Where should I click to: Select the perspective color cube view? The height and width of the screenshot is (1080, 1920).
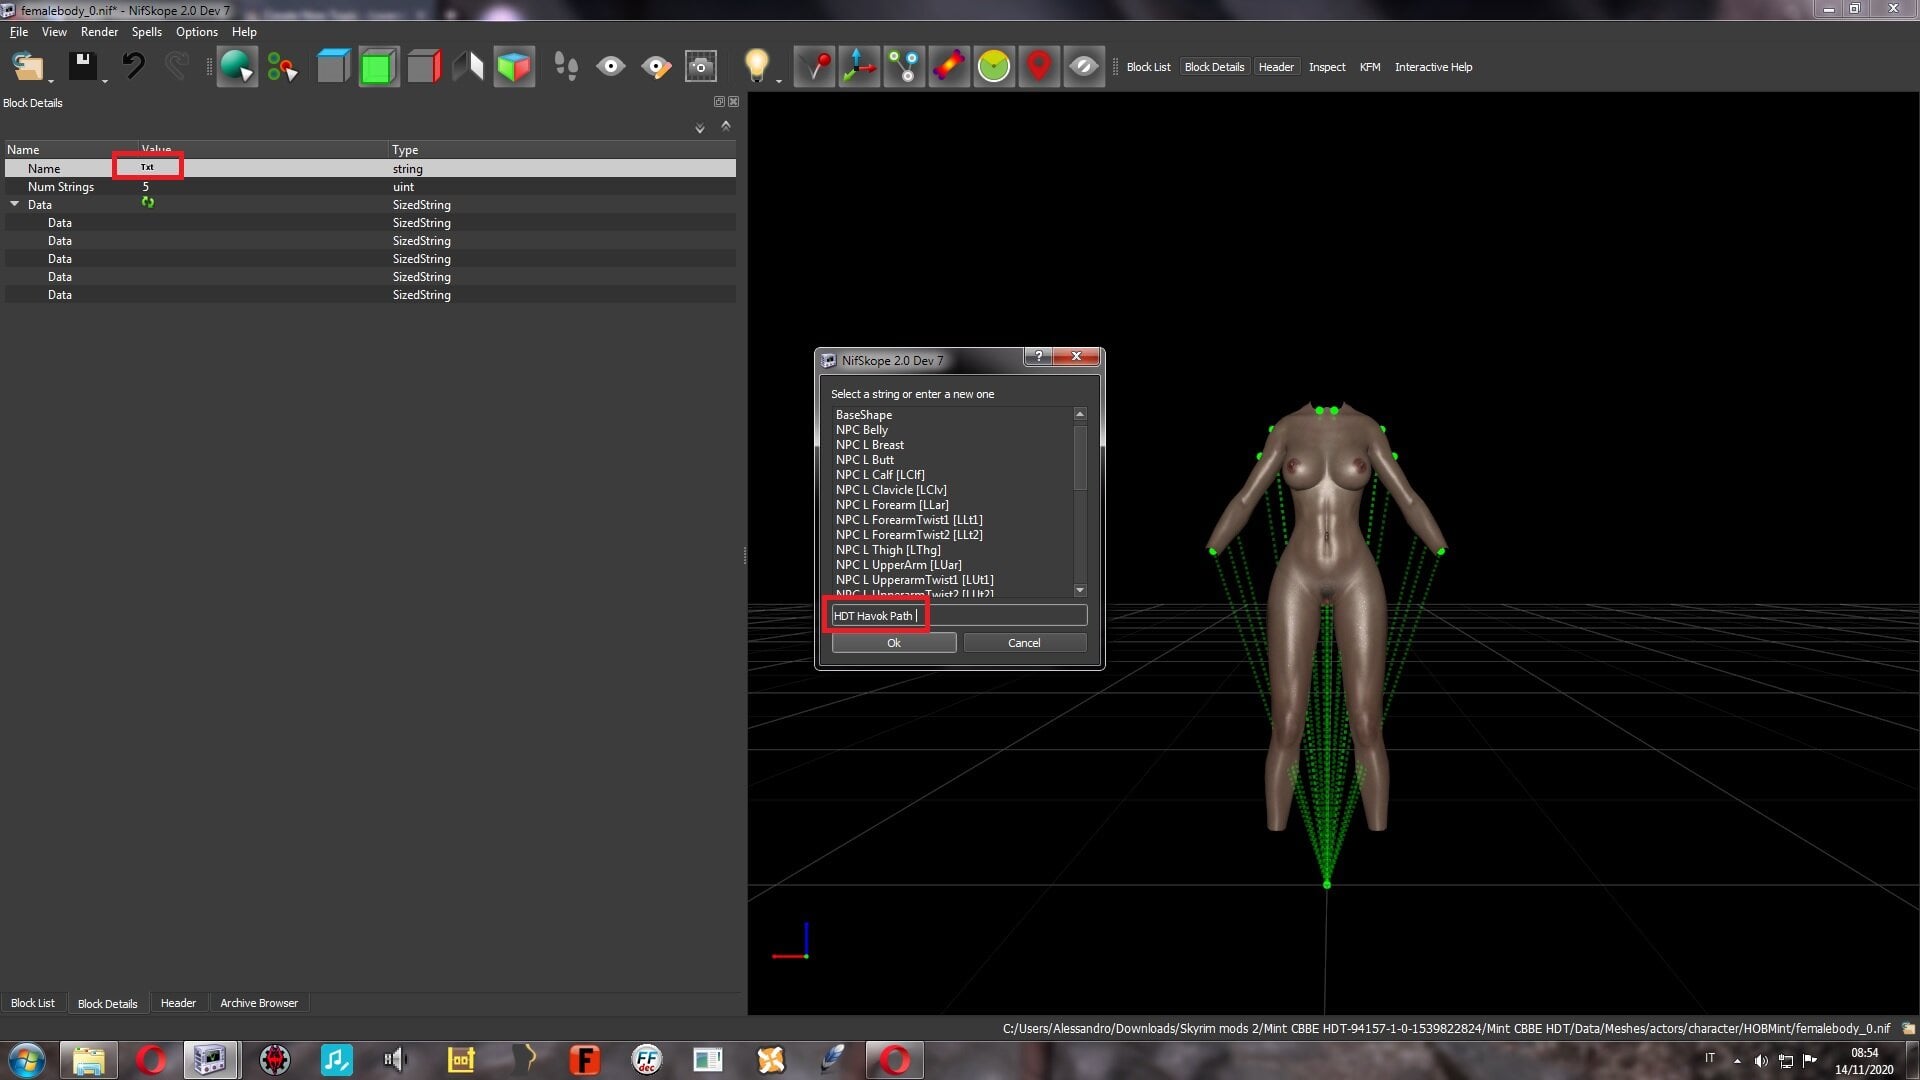coord(514,67)
